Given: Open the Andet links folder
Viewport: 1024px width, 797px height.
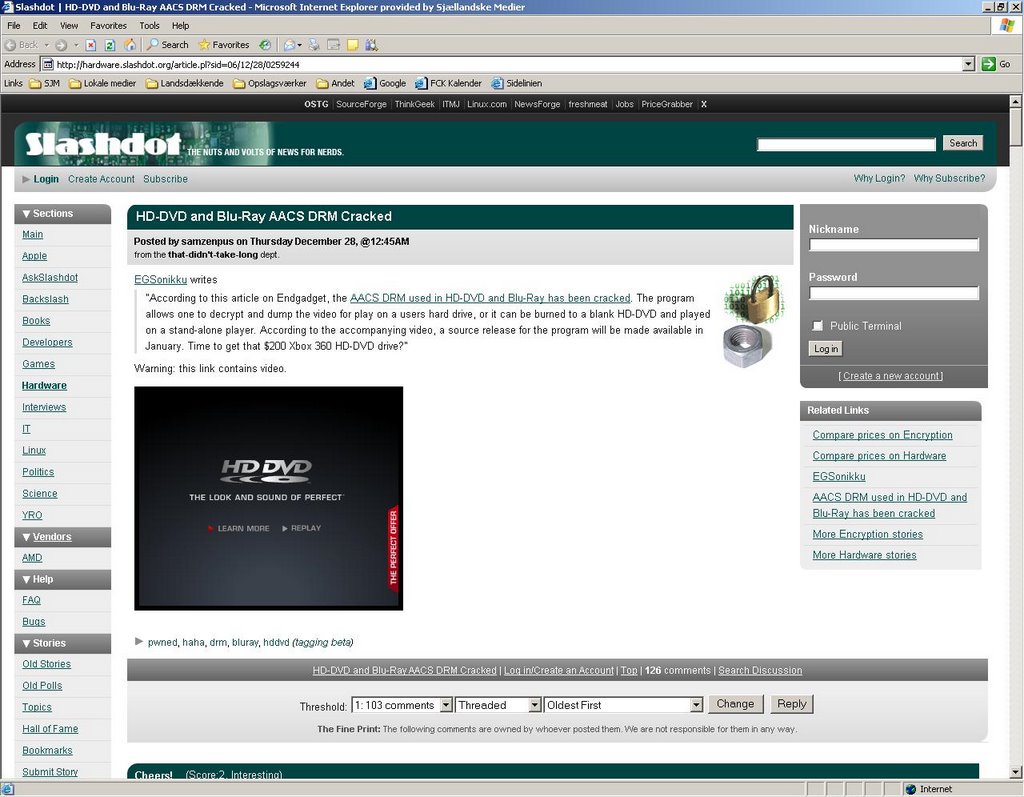Looking at the screenshot, I should click(336, 84).
